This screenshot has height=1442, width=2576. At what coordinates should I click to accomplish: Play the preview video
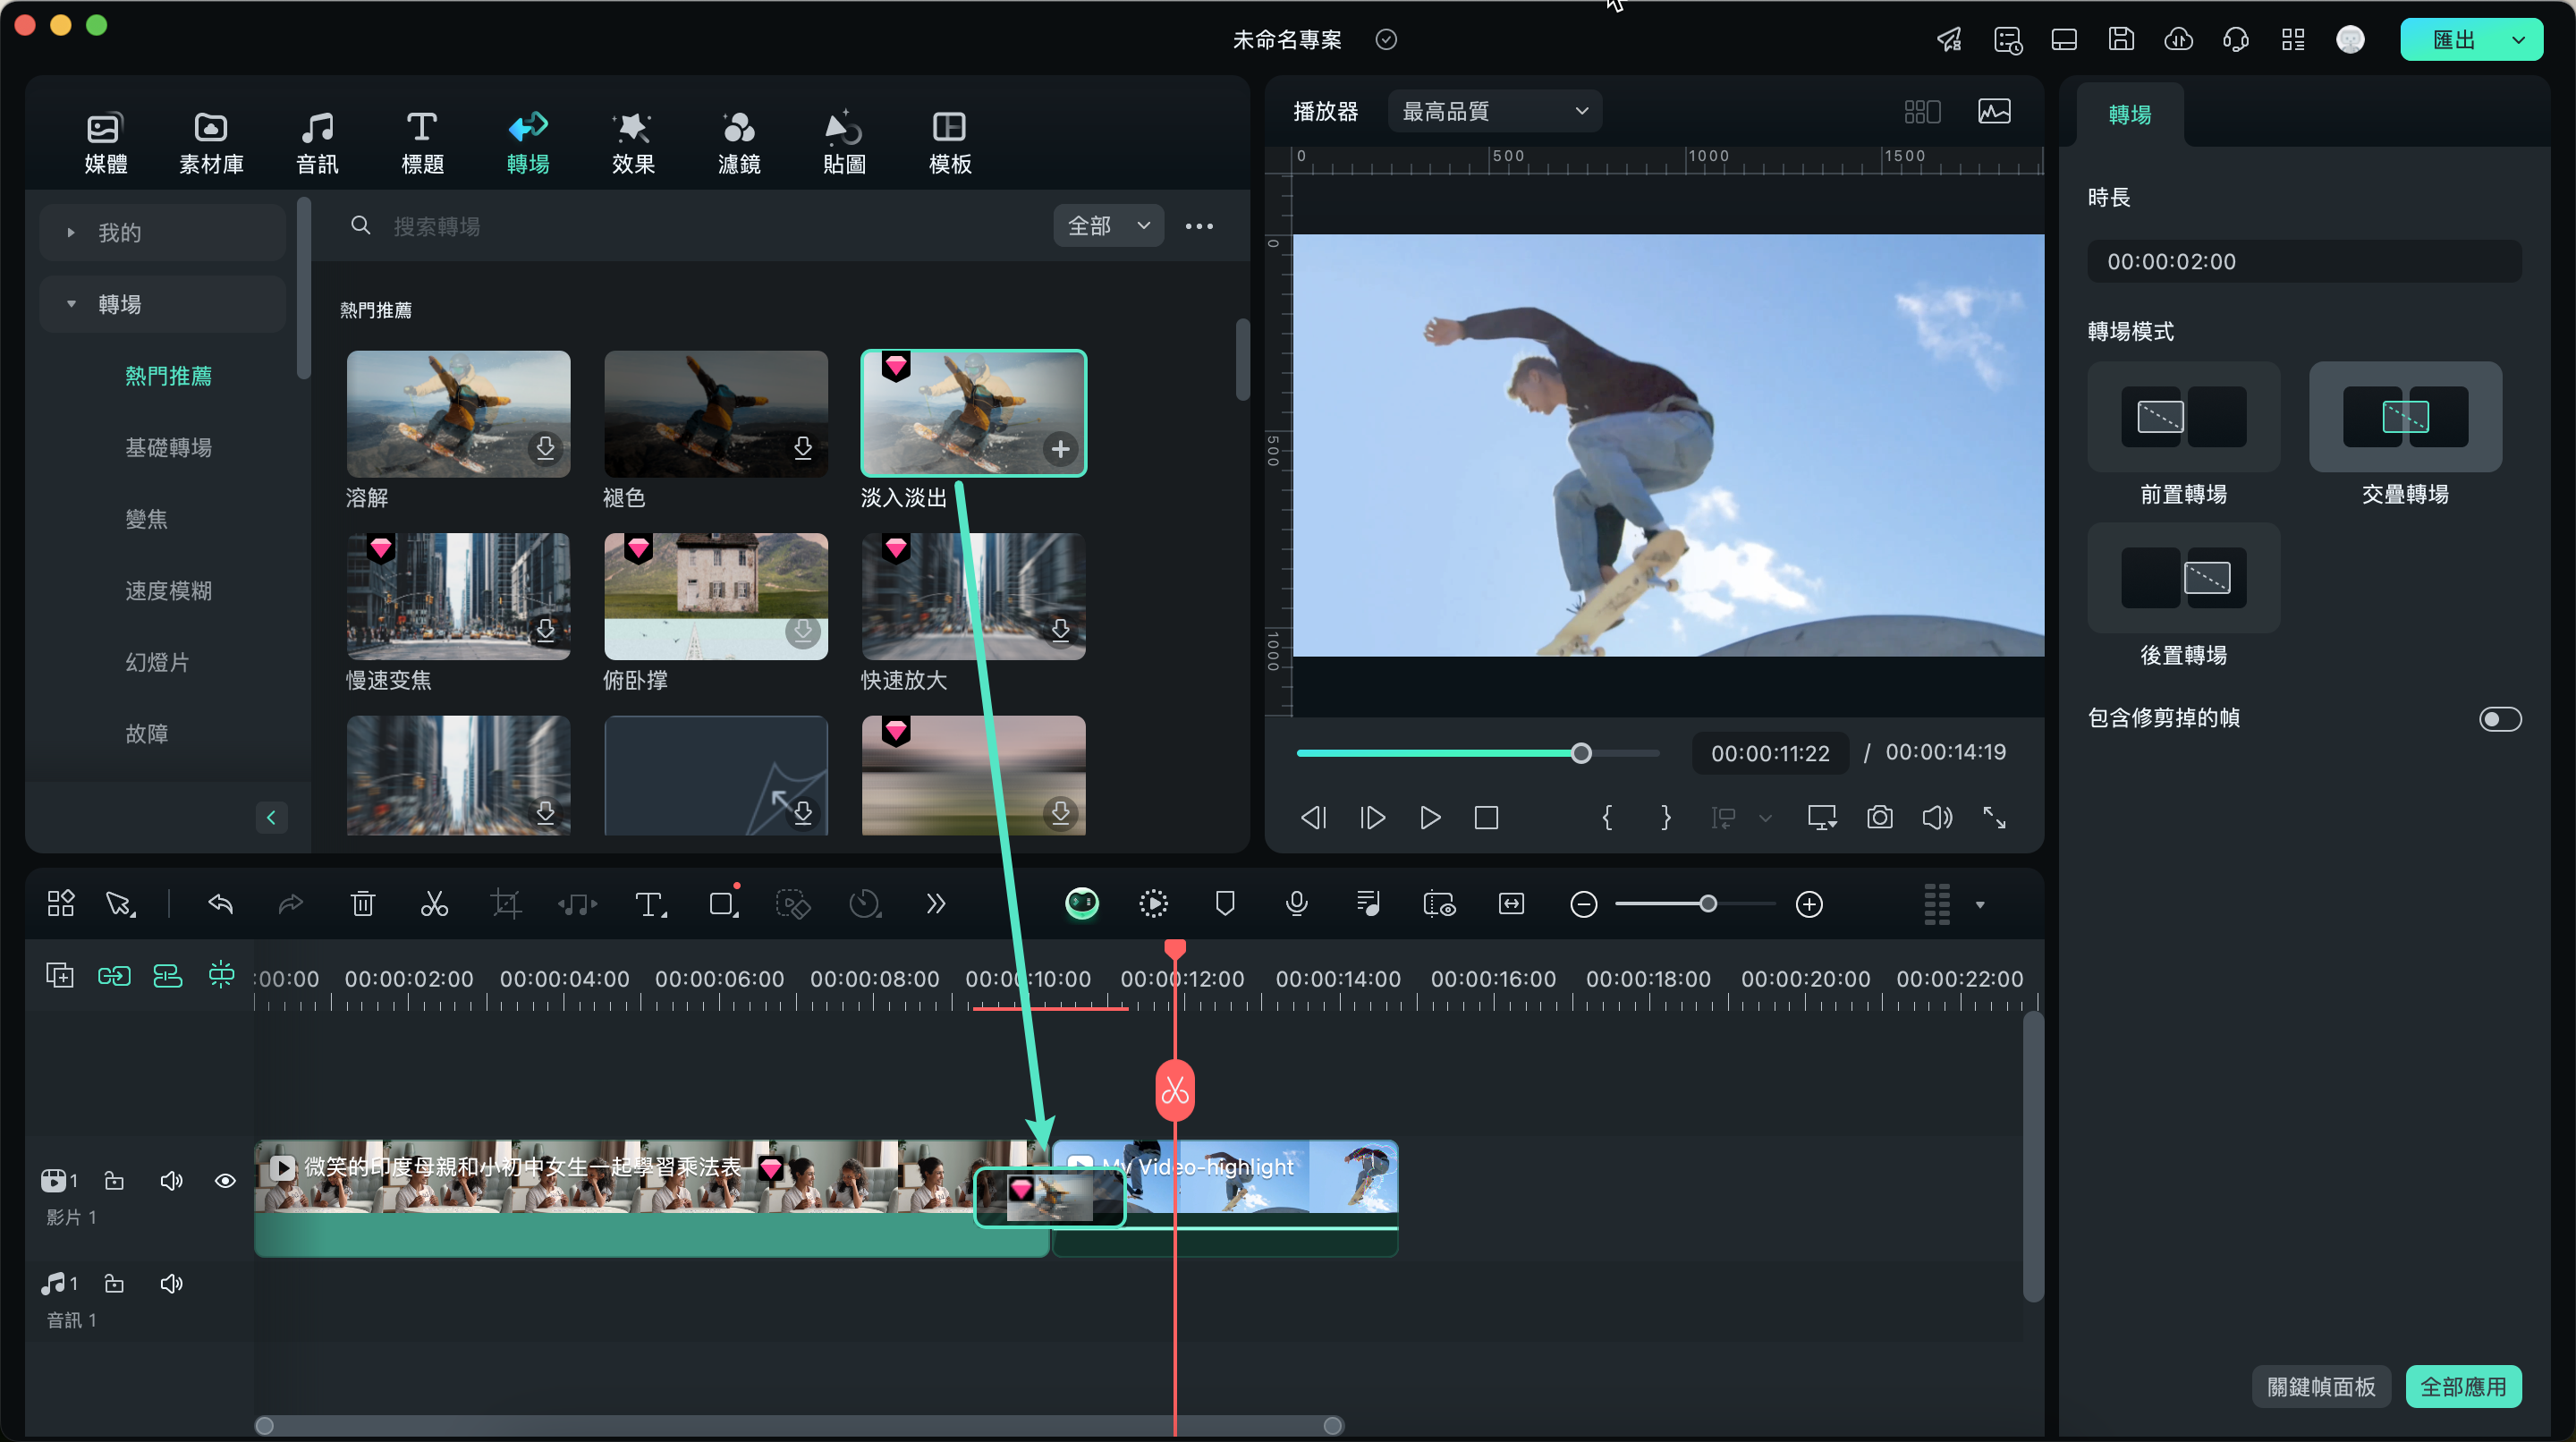point(1430,818)
